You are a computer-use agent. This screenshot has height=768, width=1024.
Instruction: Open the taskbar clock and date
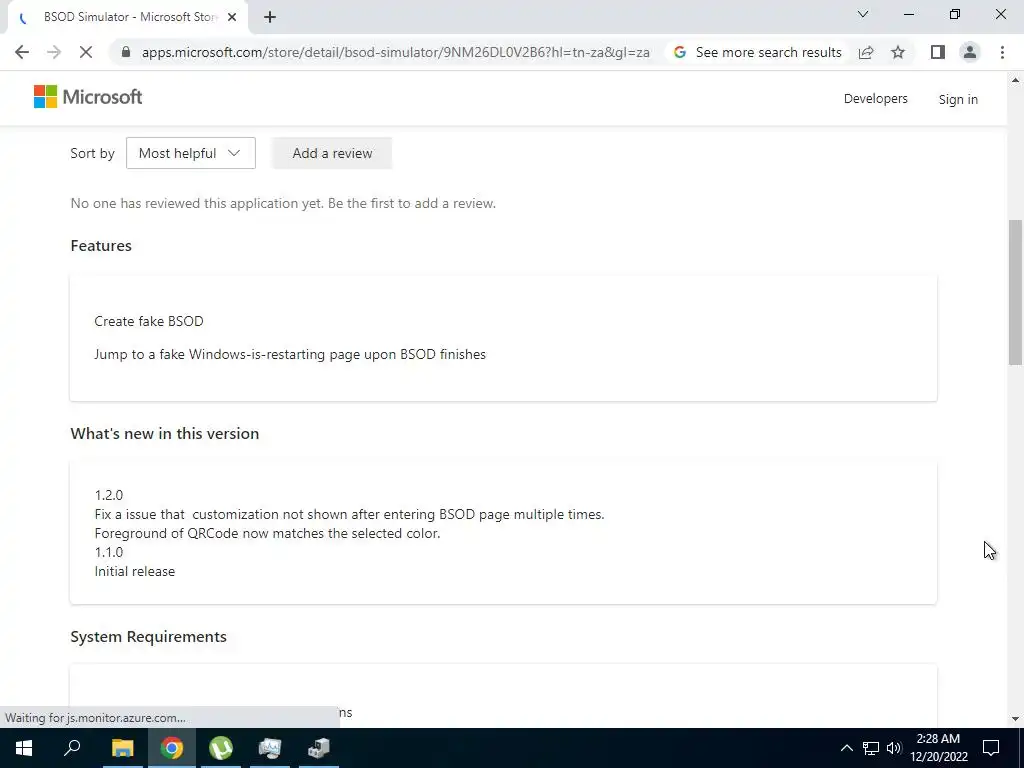938,748
